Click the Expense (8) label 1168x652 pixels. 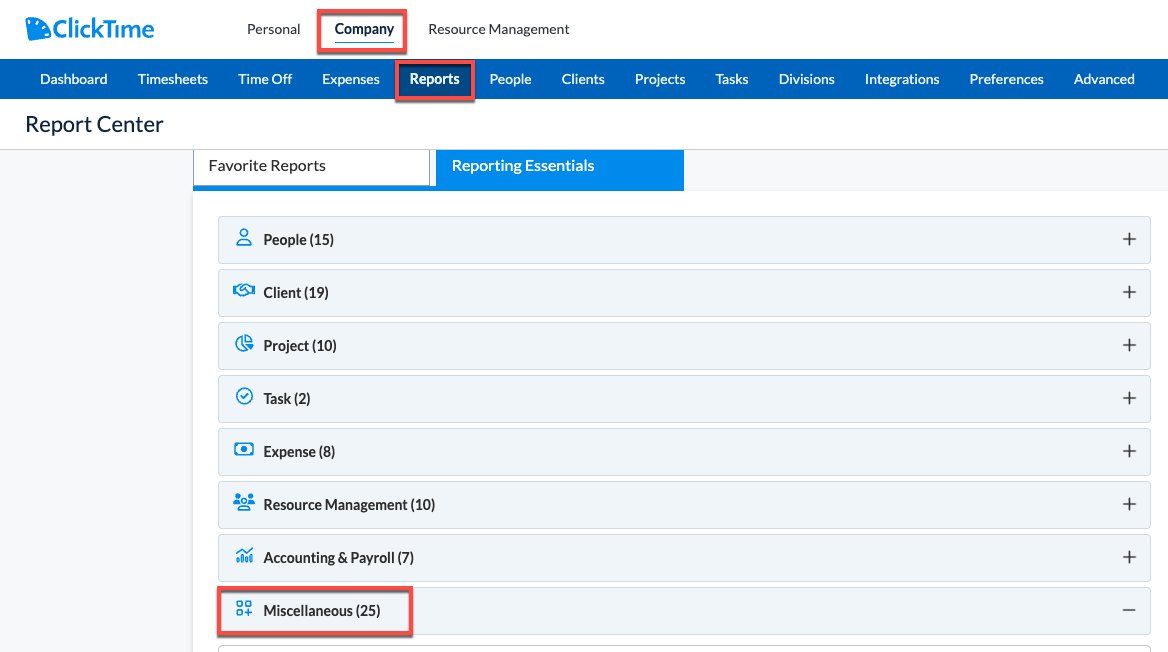click(x=299, y=452)
